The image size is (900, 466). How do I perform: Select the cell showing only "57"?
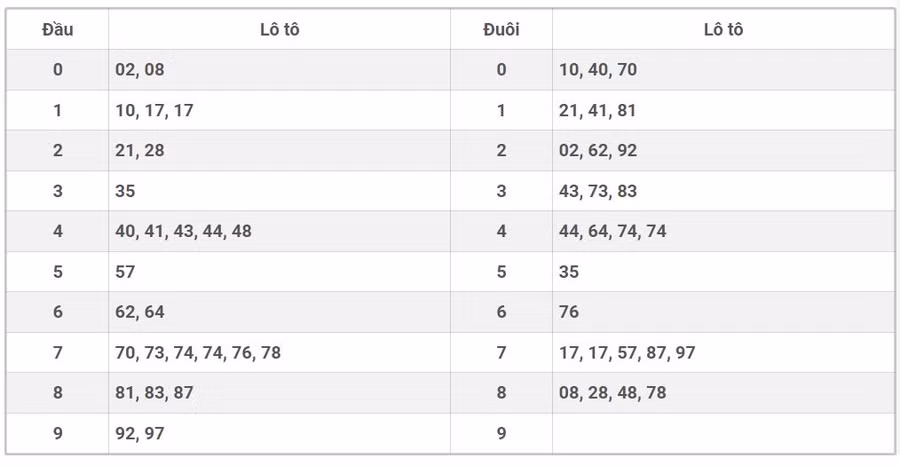[125, 272]
